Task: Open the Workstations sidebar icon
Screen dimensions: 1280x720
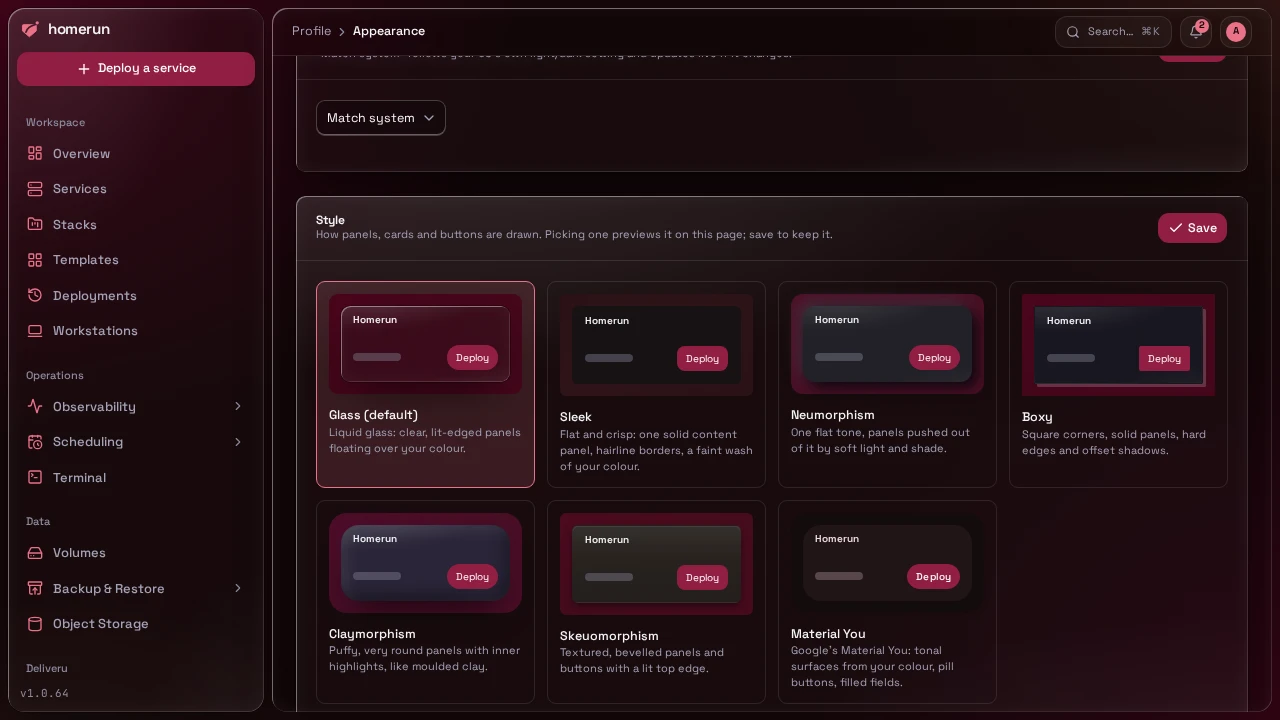Action: point(35,331)
